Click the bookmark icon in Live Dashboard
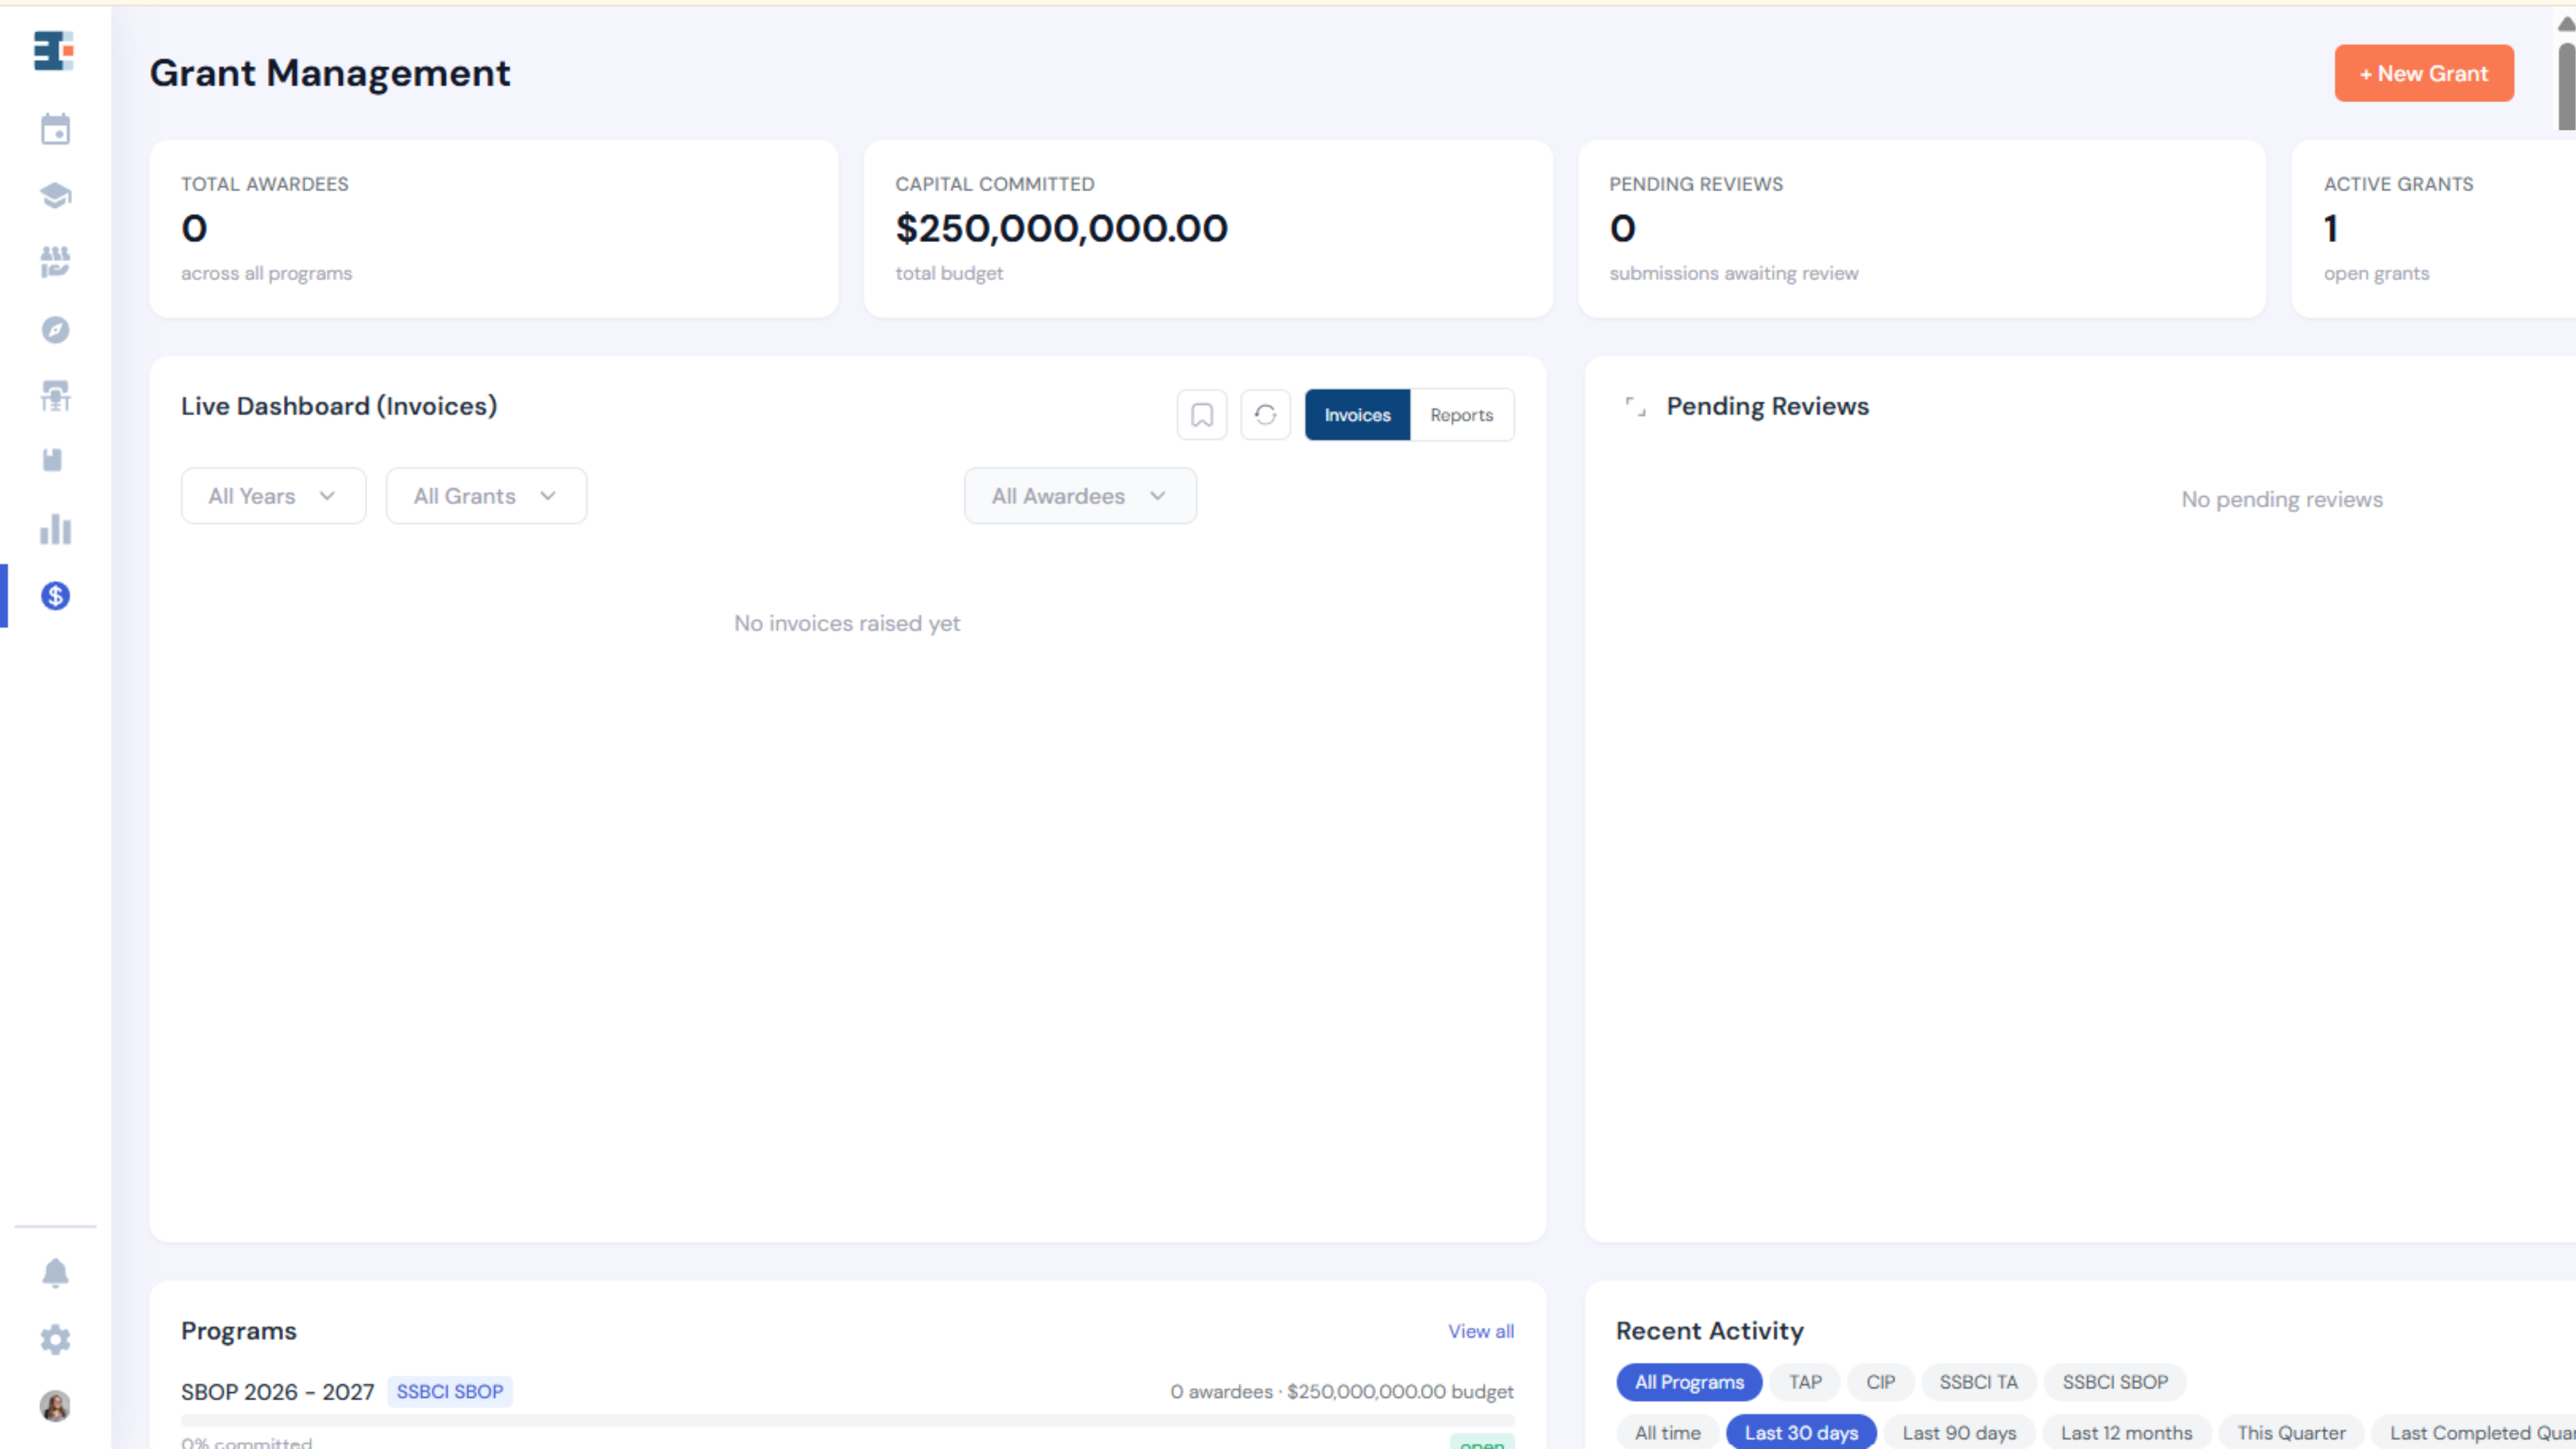The height and width of the screenshot is (1449, 2576). (1202, 415)
